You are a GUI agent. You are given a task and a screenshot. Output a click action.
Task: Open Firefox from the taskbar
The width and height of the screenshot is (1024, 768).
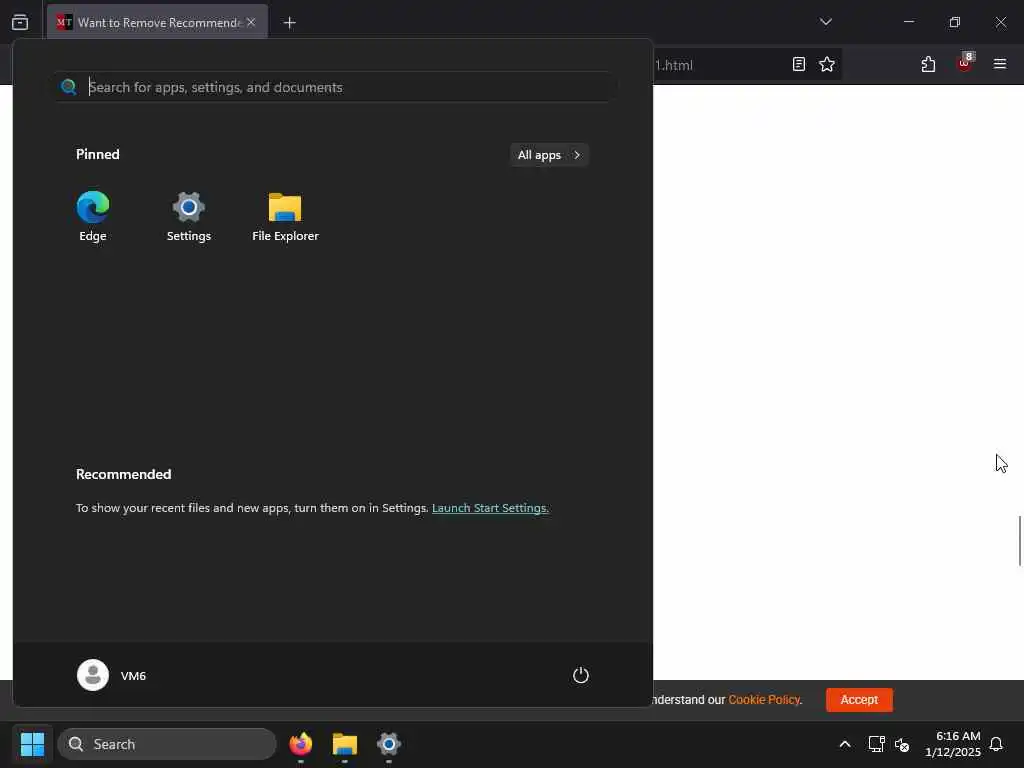[x=300, y=744]
